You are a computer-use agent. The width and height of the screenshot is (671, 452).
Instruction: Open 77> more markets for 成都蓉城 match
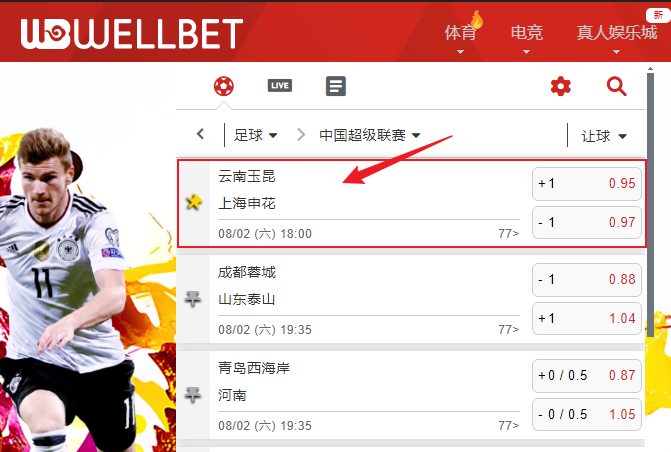509,330
